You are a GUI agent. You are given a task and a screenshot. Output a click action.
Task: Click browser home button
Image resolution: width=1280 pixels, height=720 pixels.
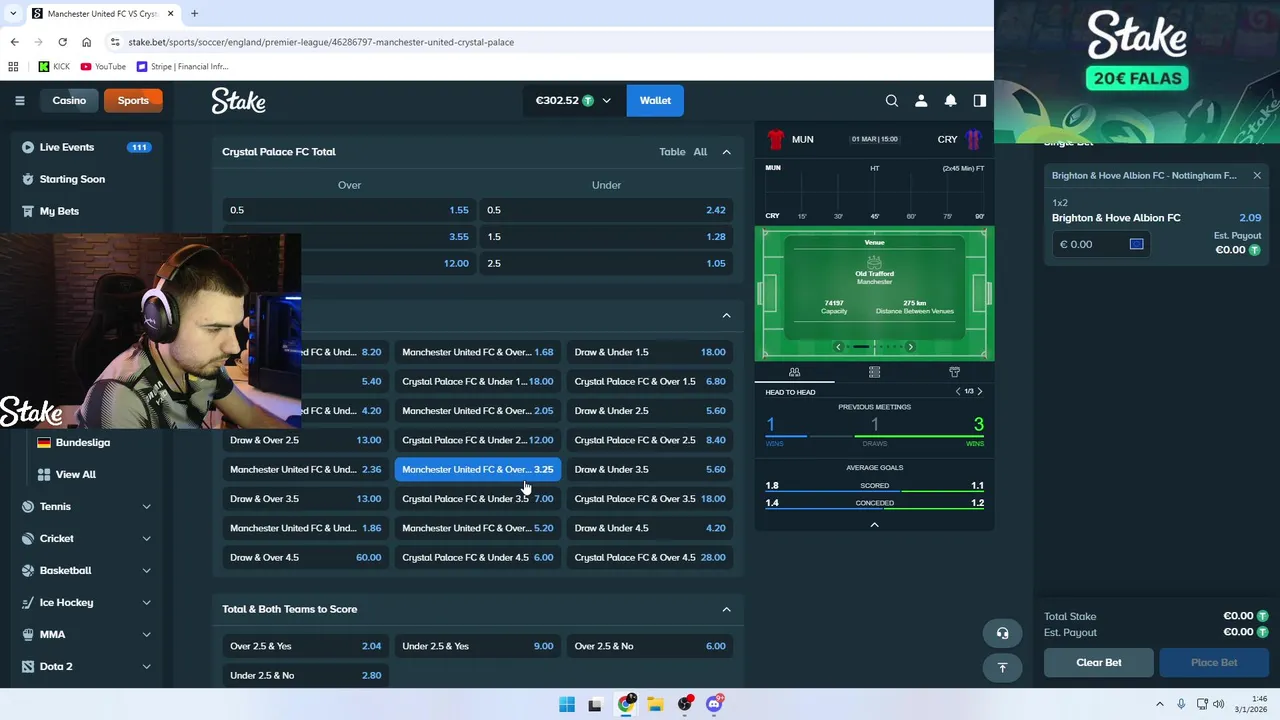86,42
